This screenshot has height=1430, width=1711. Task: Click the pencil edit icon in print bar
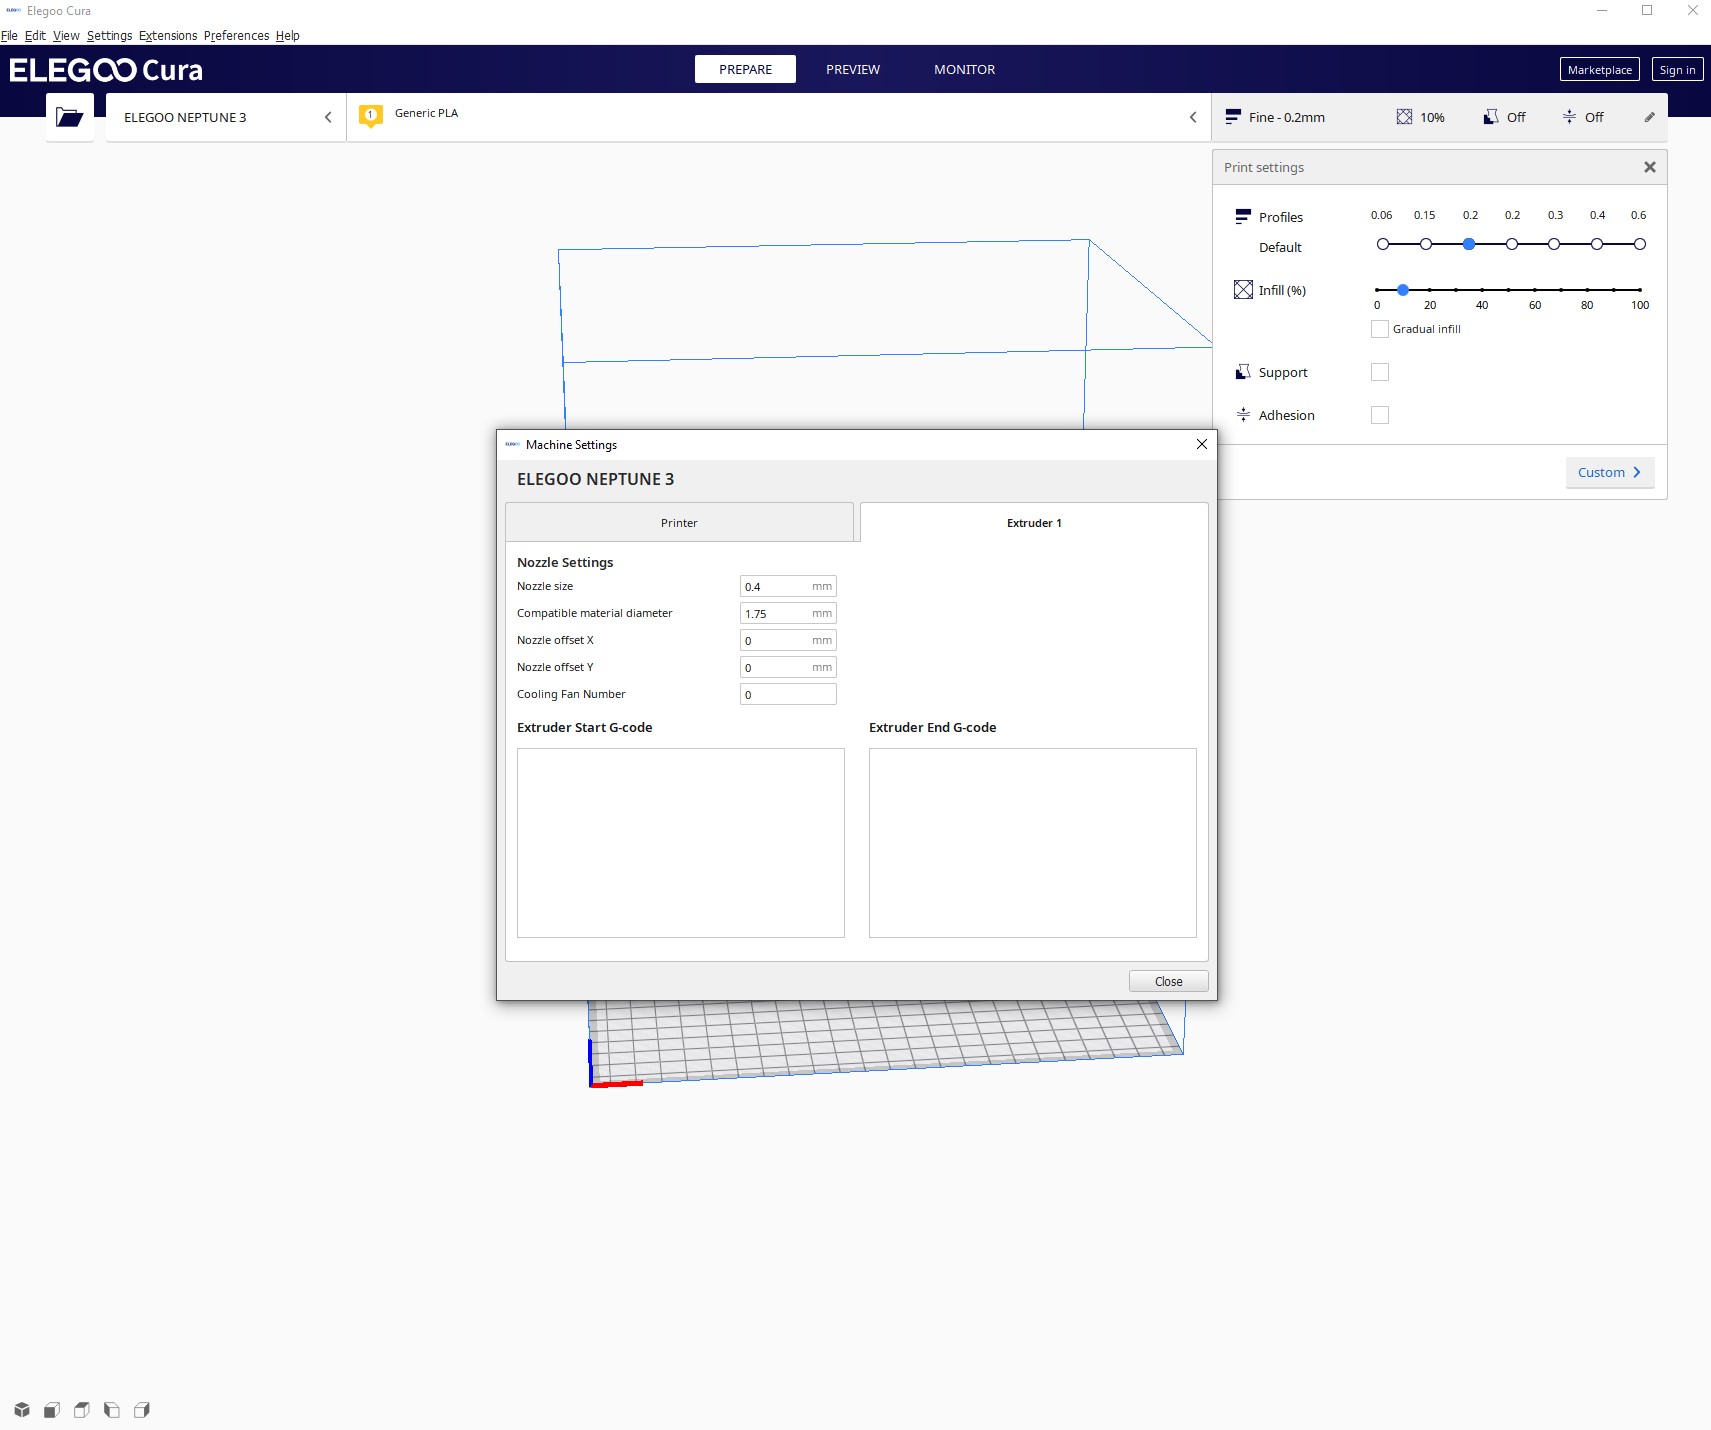click(1649, 117)
